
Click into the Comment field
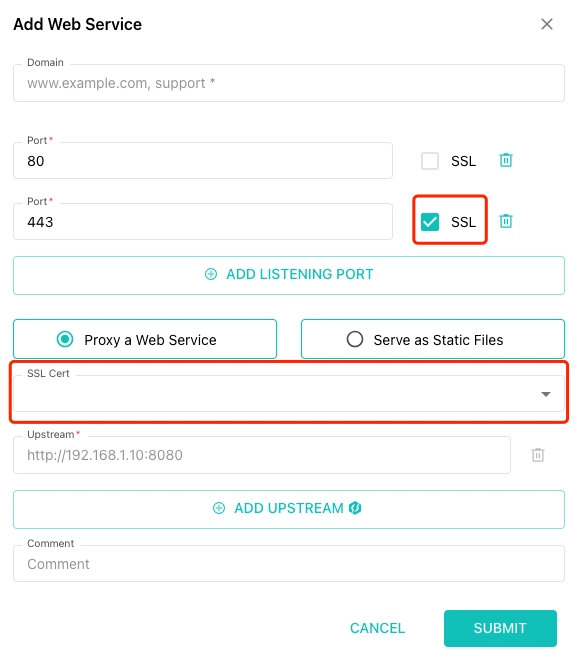pos(289,564)
